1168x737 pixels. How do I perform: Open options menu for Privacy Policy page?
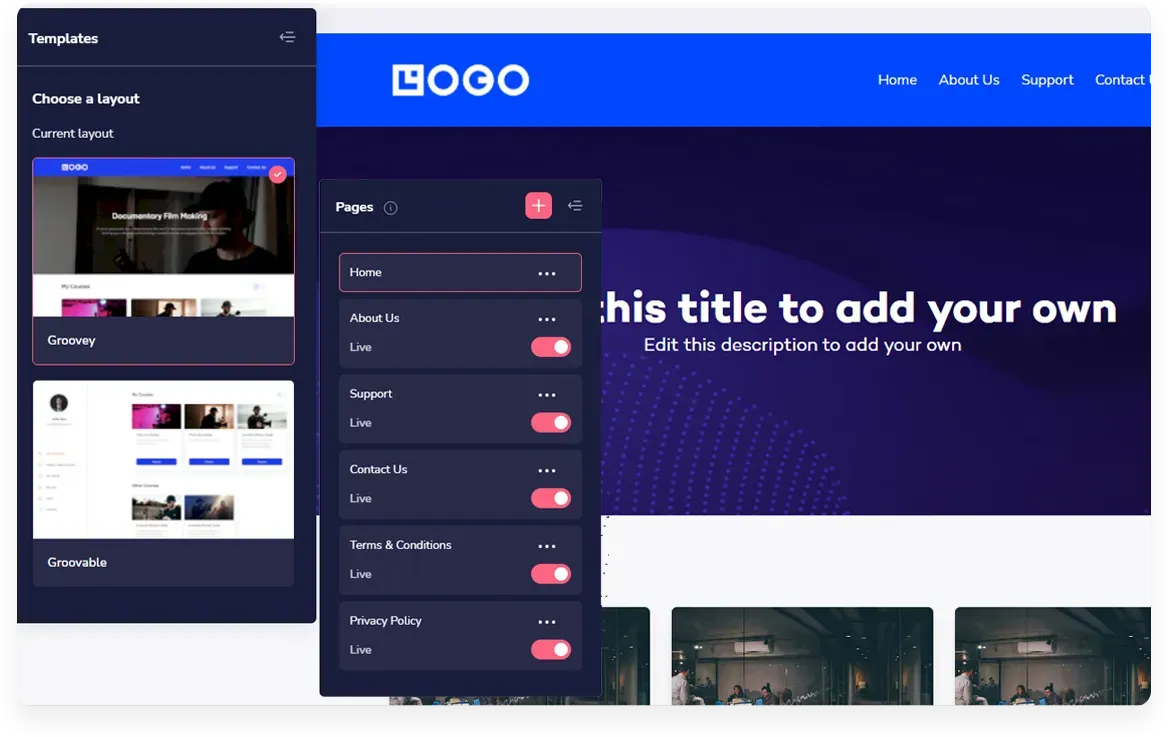click(546, 622)
